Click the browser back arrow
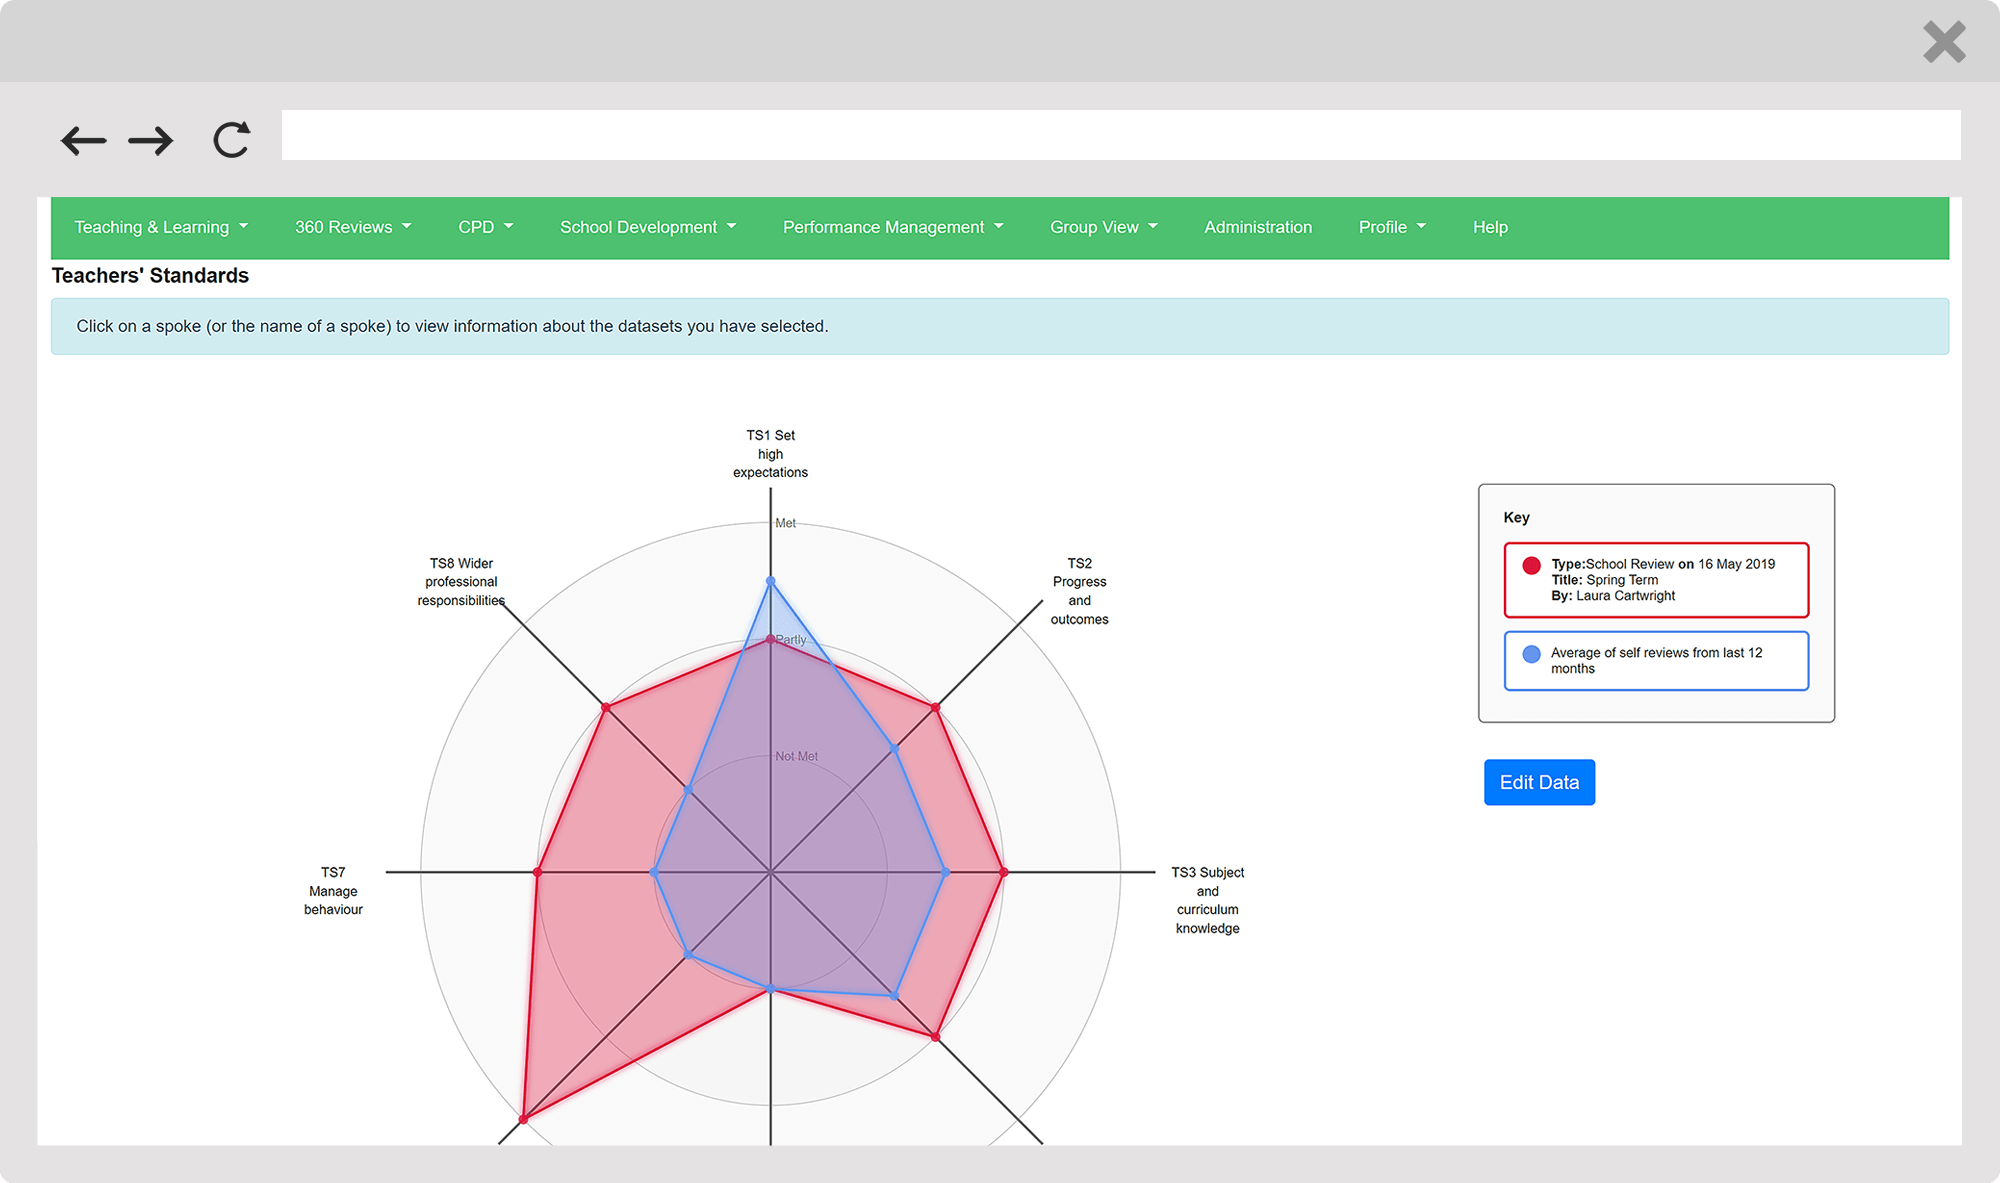Screen dimensions: 2000x1183 coord(83,140)
